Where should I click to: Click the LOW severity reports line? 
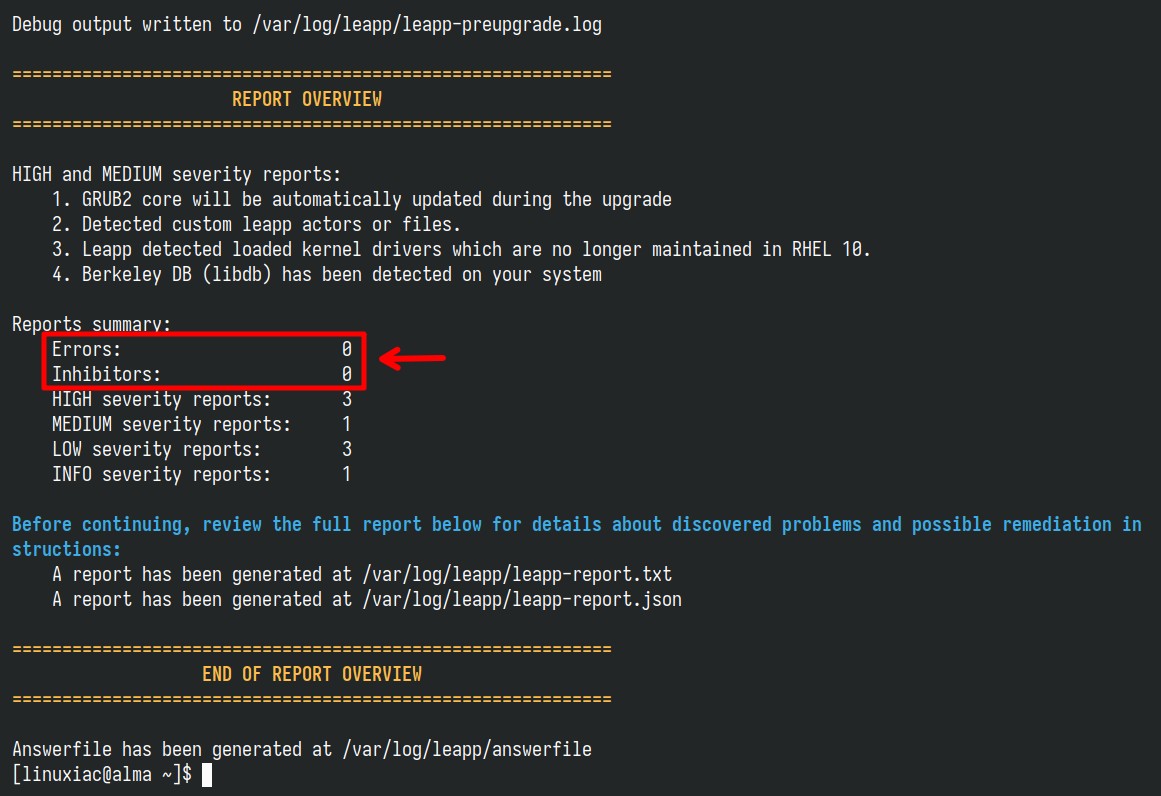201,449
